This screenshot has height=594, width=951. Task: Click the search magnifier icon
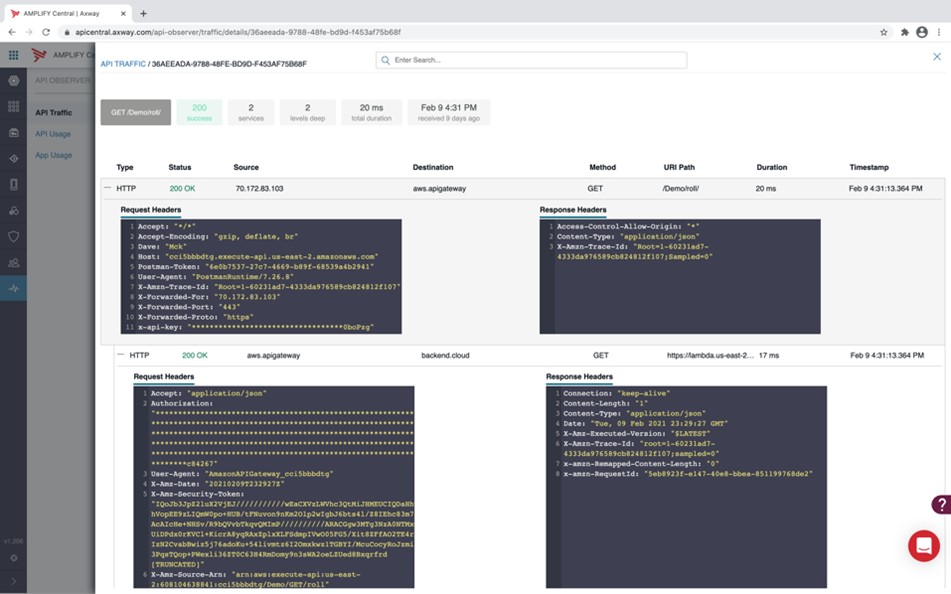click(x=385, y=60)
